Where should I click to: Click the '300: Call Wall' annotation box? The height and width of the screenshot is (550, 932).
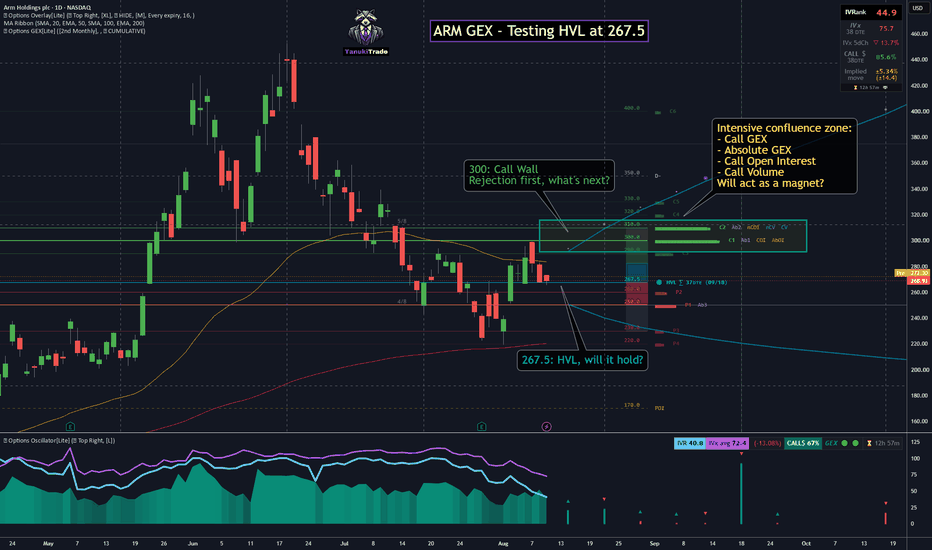pos(539,175)
